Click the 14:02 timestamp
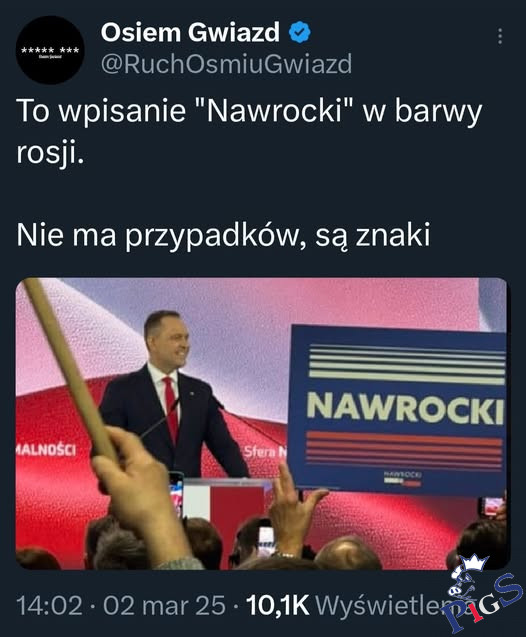The width and height of the screenshot is (526, 637). coord(50,605)
